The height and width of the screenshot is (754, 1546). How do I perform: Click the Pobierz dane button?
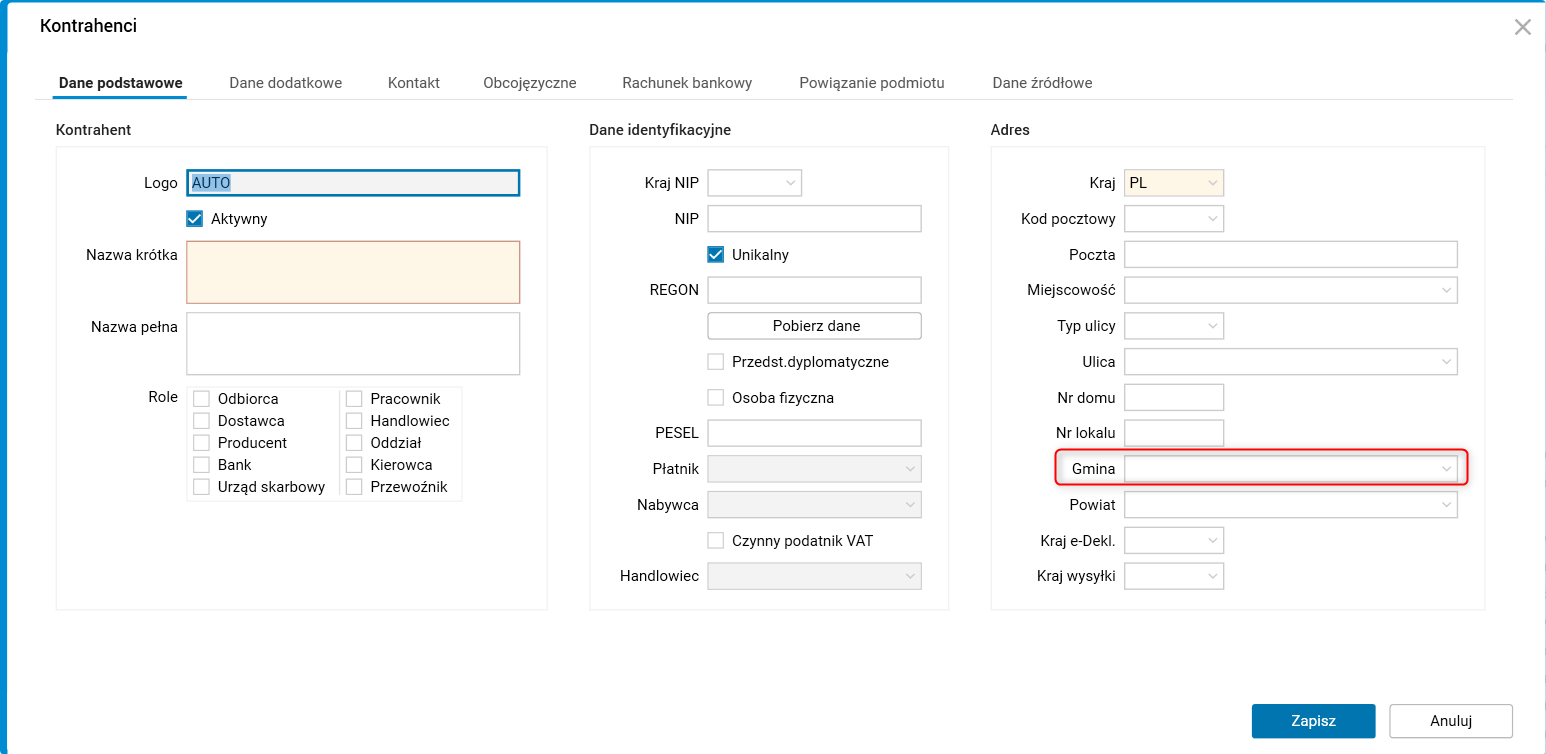click(815, 326)
